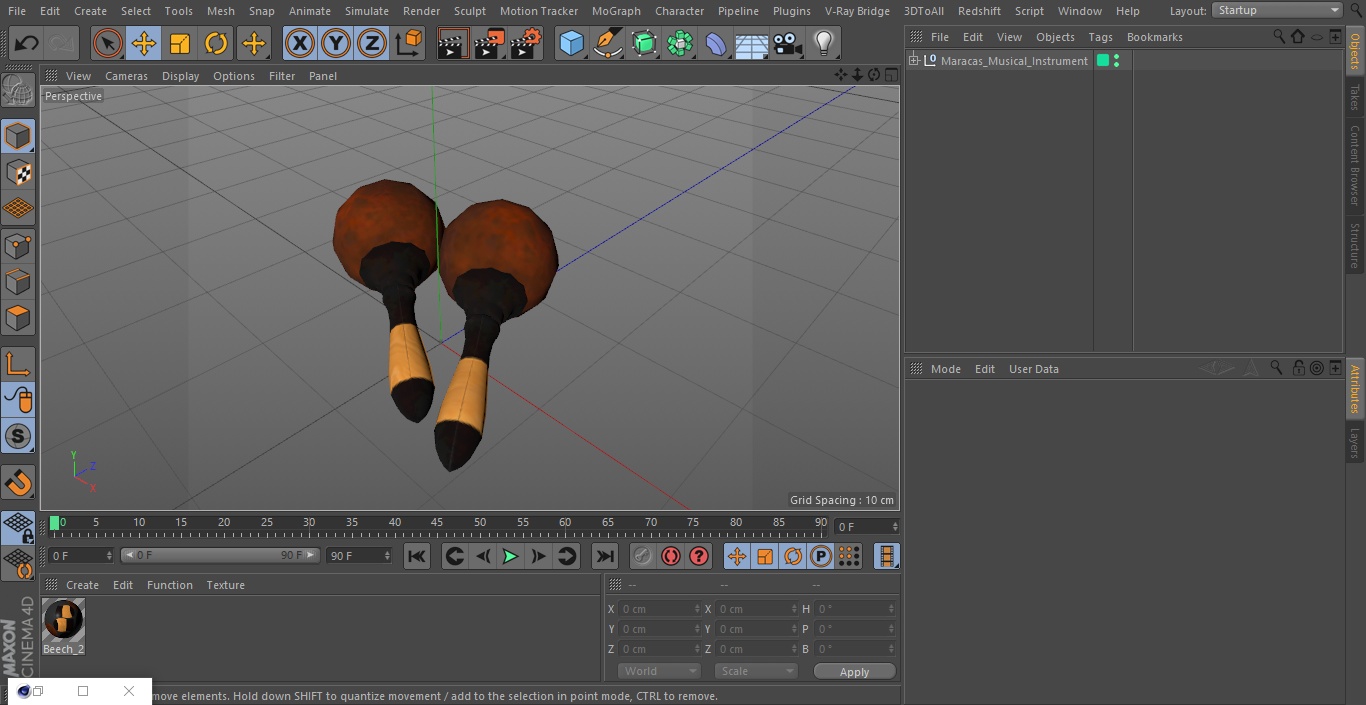
Task: Switch to Polygons mode
Action: click(x=18, y=318)
